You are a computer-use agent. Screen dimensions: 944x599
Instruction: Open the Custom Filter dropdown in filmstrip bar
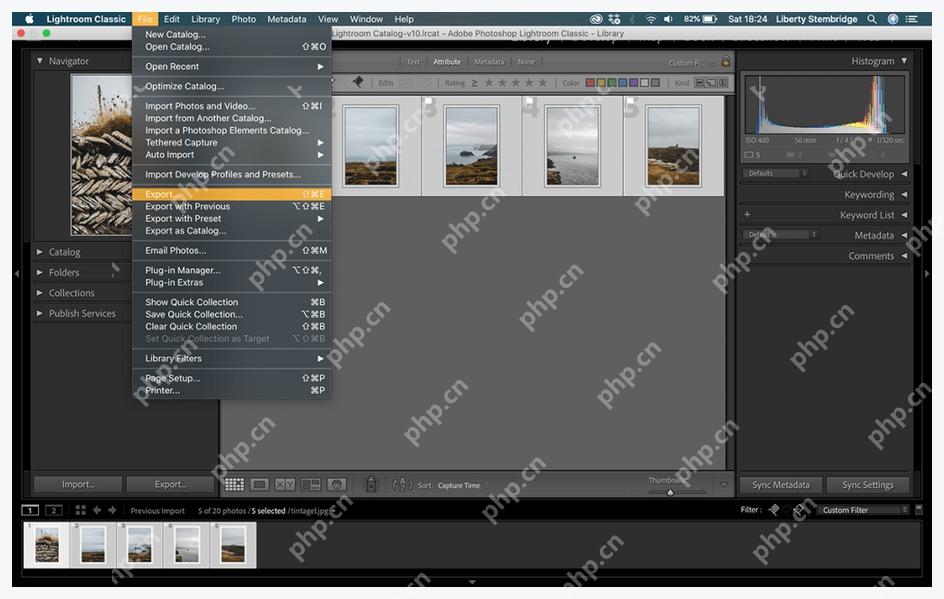pyautogui.click(x=862, y=510)
